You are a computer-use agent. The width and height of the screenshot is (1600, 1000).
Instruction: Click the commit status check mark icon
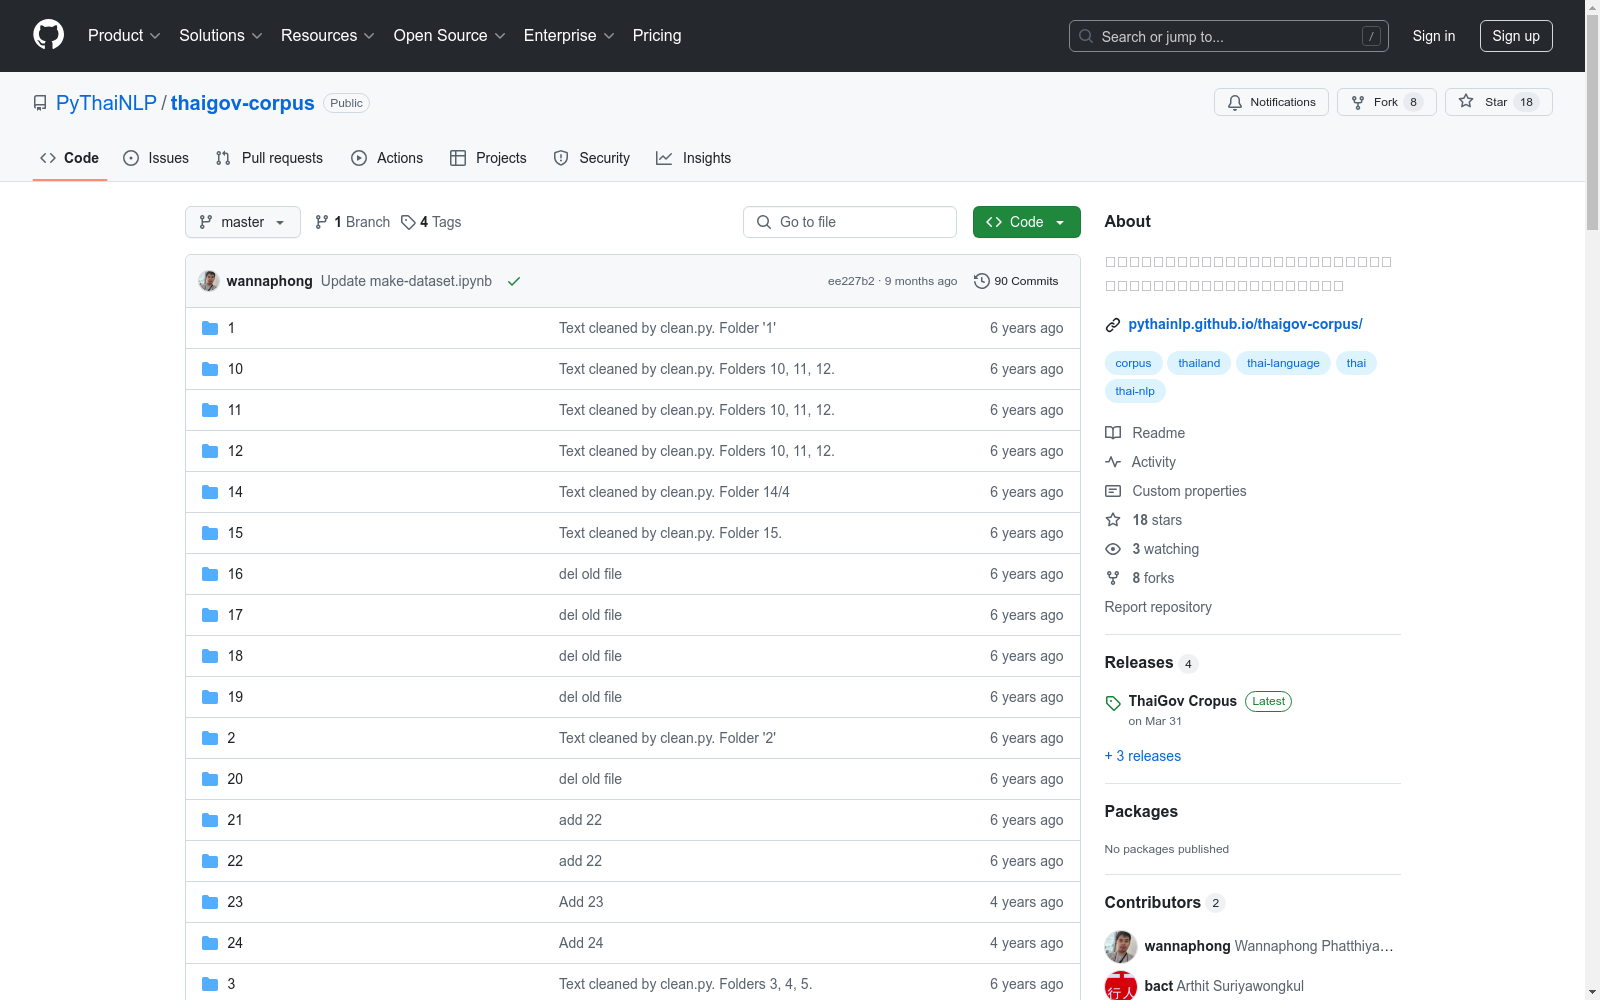(x=514, y=281)
